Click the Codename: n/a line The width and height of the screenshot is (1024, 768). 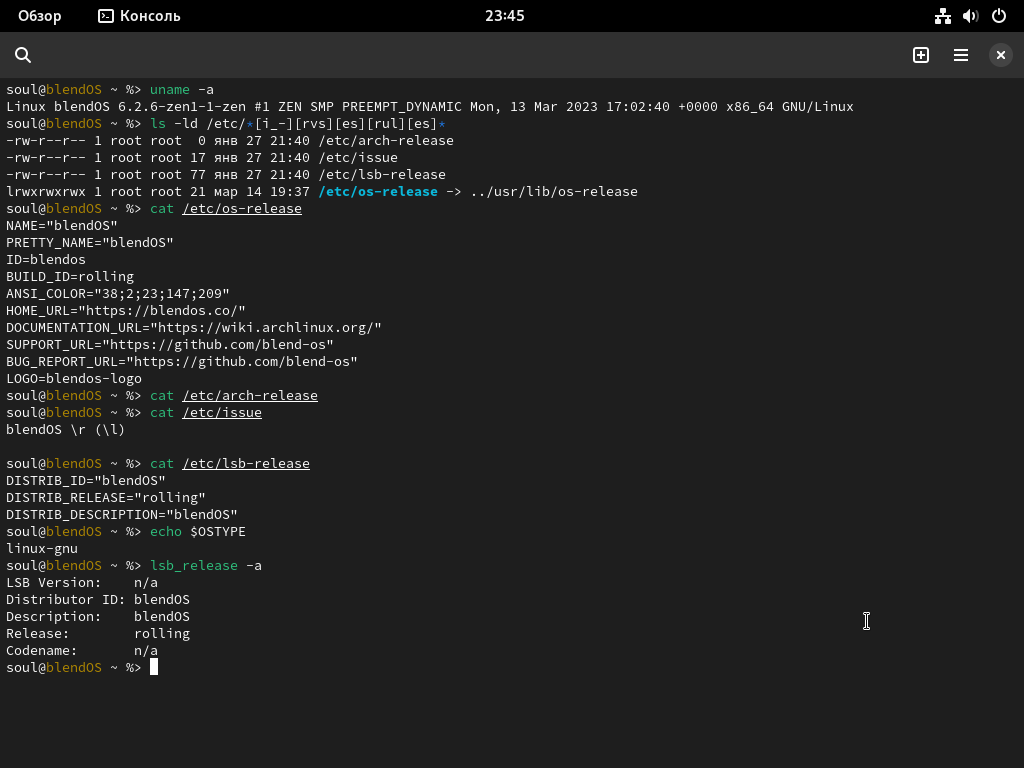point(82,650)
